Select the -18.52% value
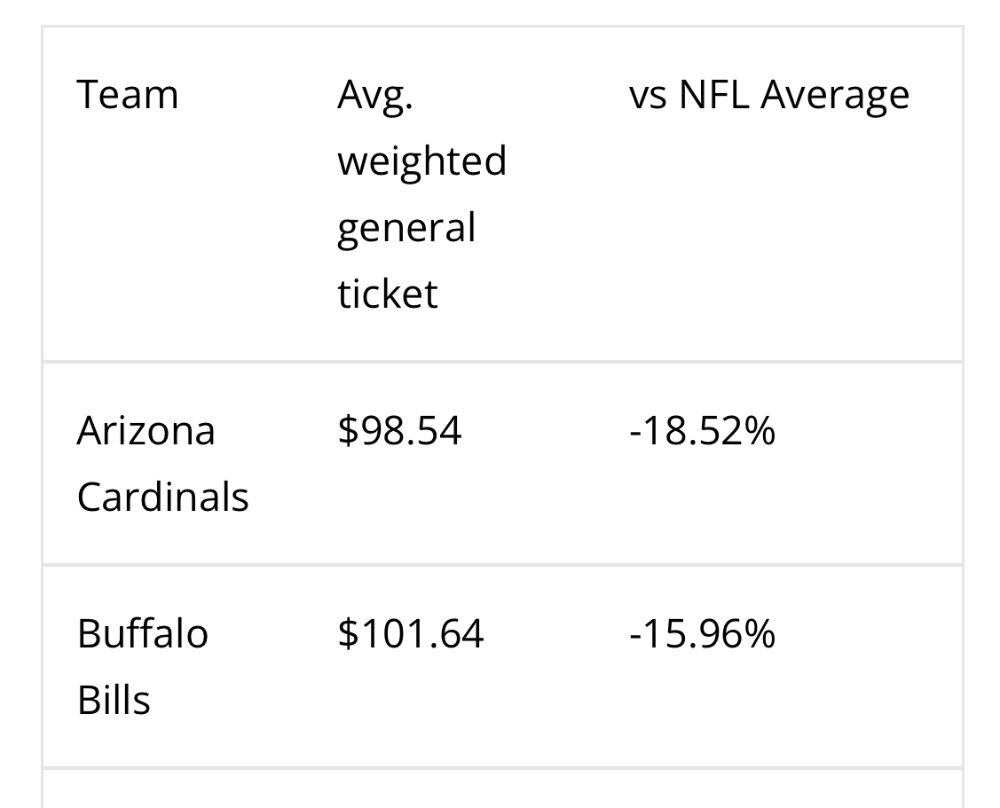 point(702,430)
